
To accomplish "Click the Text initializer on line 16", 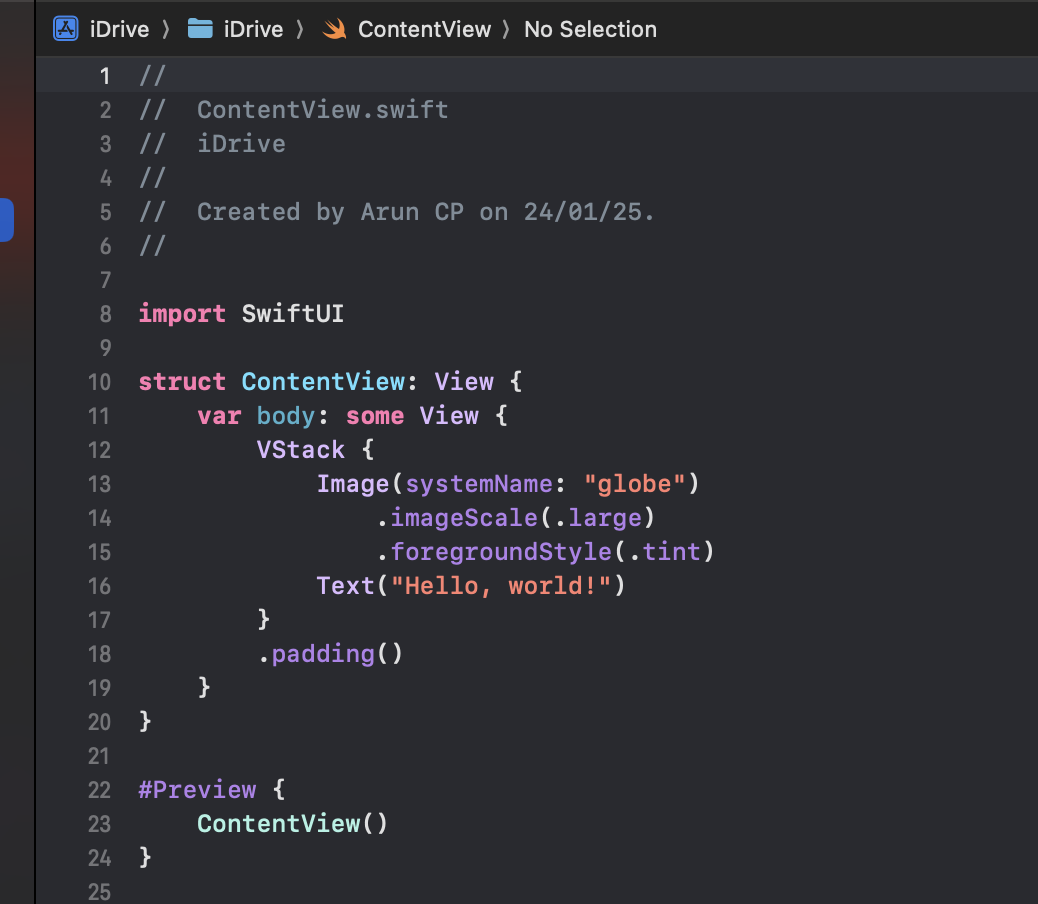I will (346, 586).
